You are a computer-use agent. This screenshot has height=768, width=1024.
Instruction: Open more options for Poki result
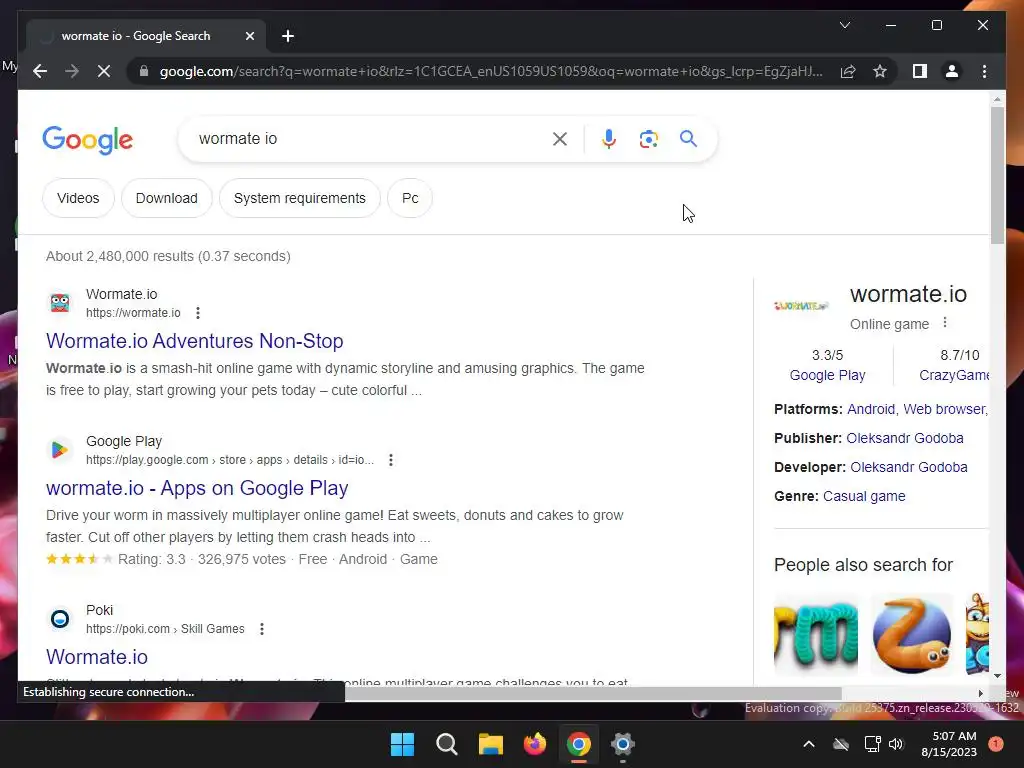pyautogui.click(x=262, y=629)
